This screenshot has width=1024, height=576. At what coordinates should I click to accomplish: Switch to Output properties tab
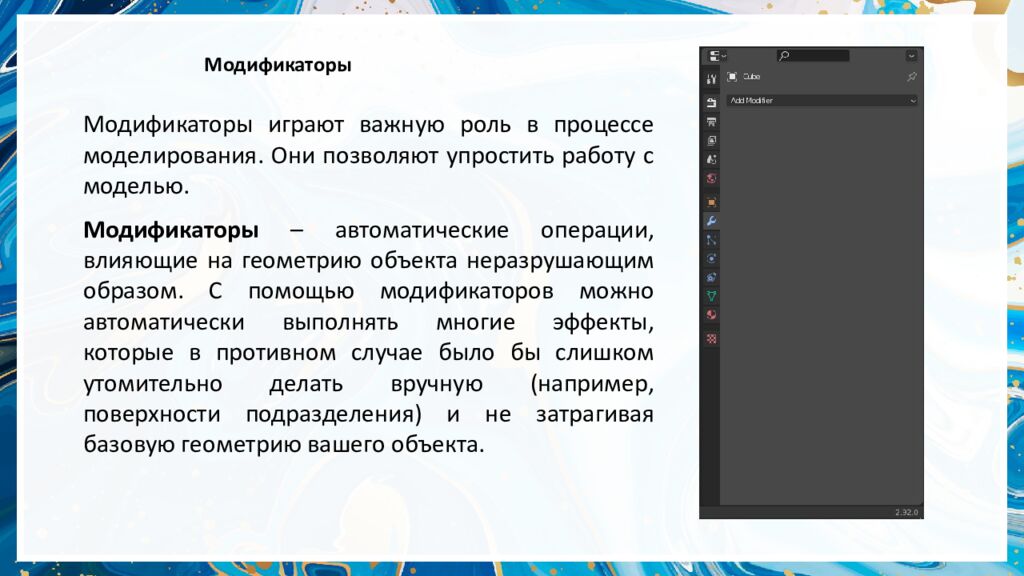[711, 121]
